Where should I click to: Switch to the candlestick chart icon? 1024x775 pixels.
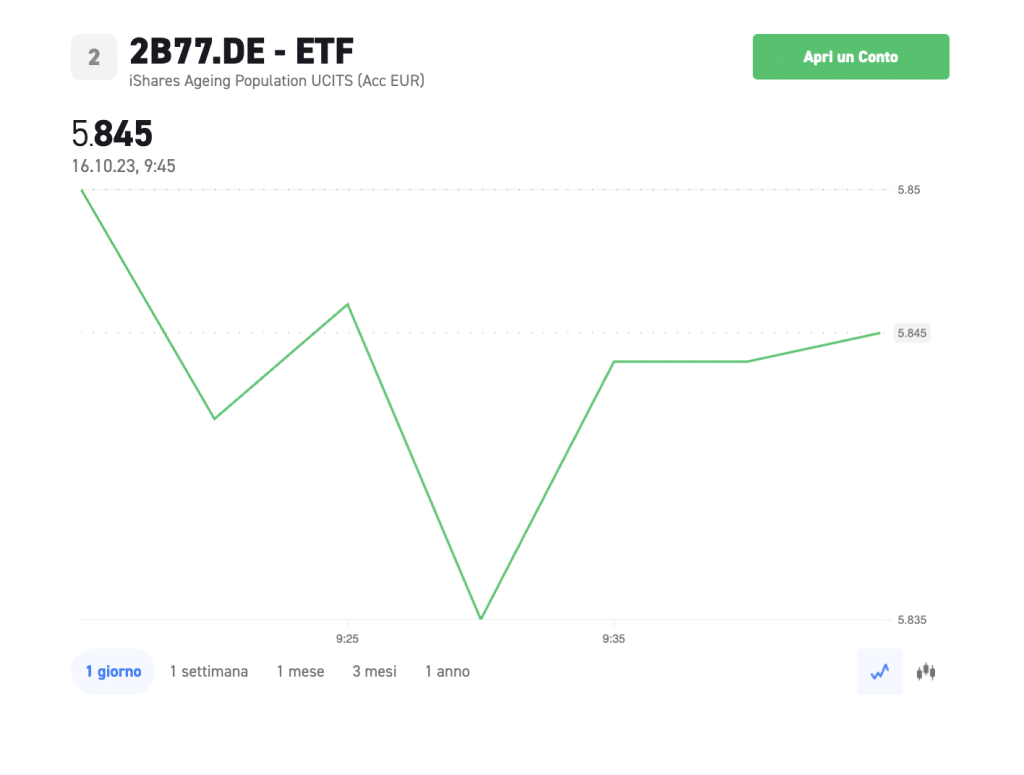click(x=925, y=671)
